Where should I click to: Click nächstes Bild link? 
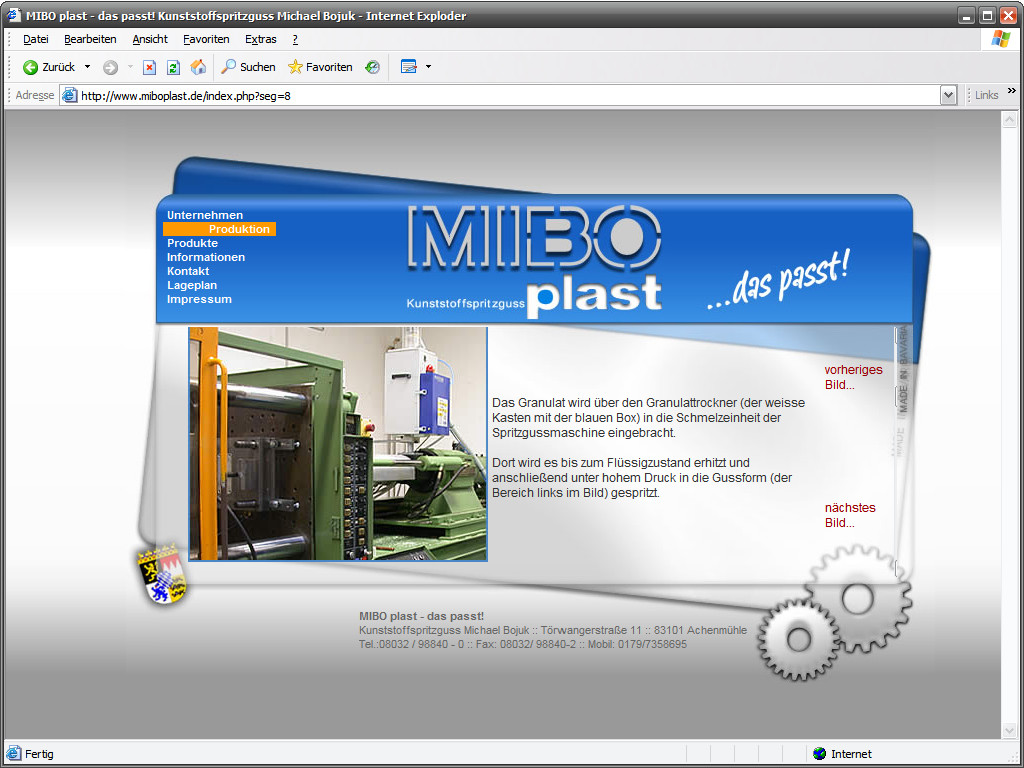[850, 515]
